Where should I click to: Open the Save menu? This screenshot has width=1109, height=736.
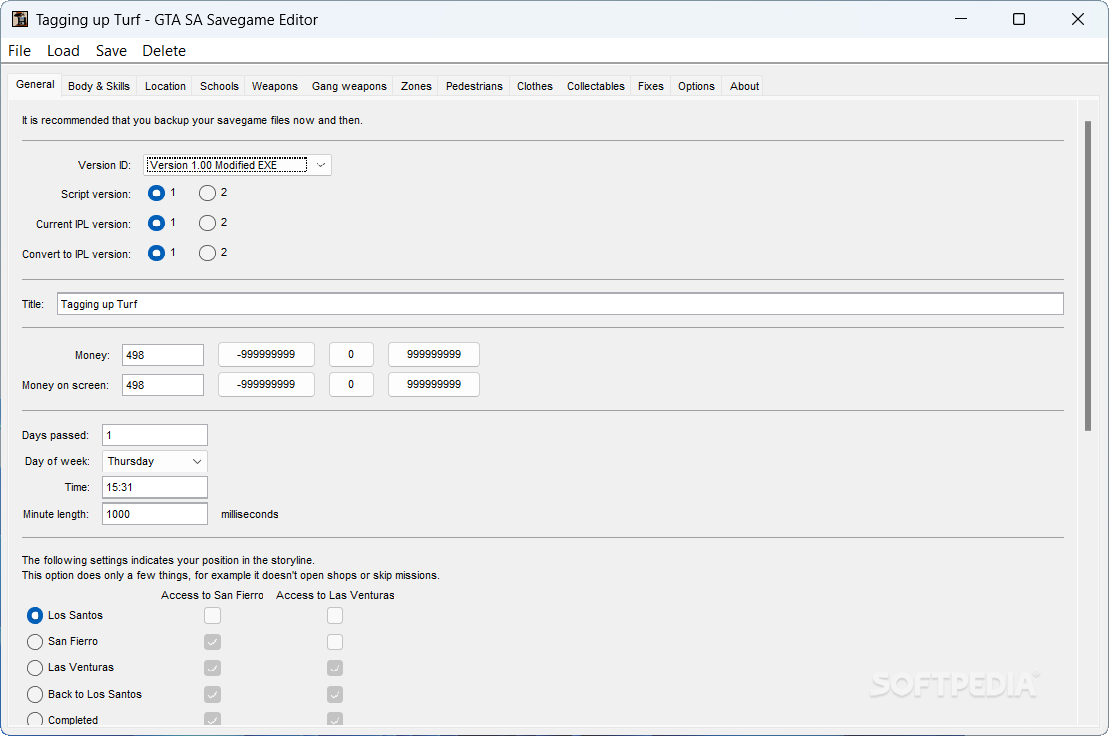pos(111,51)
